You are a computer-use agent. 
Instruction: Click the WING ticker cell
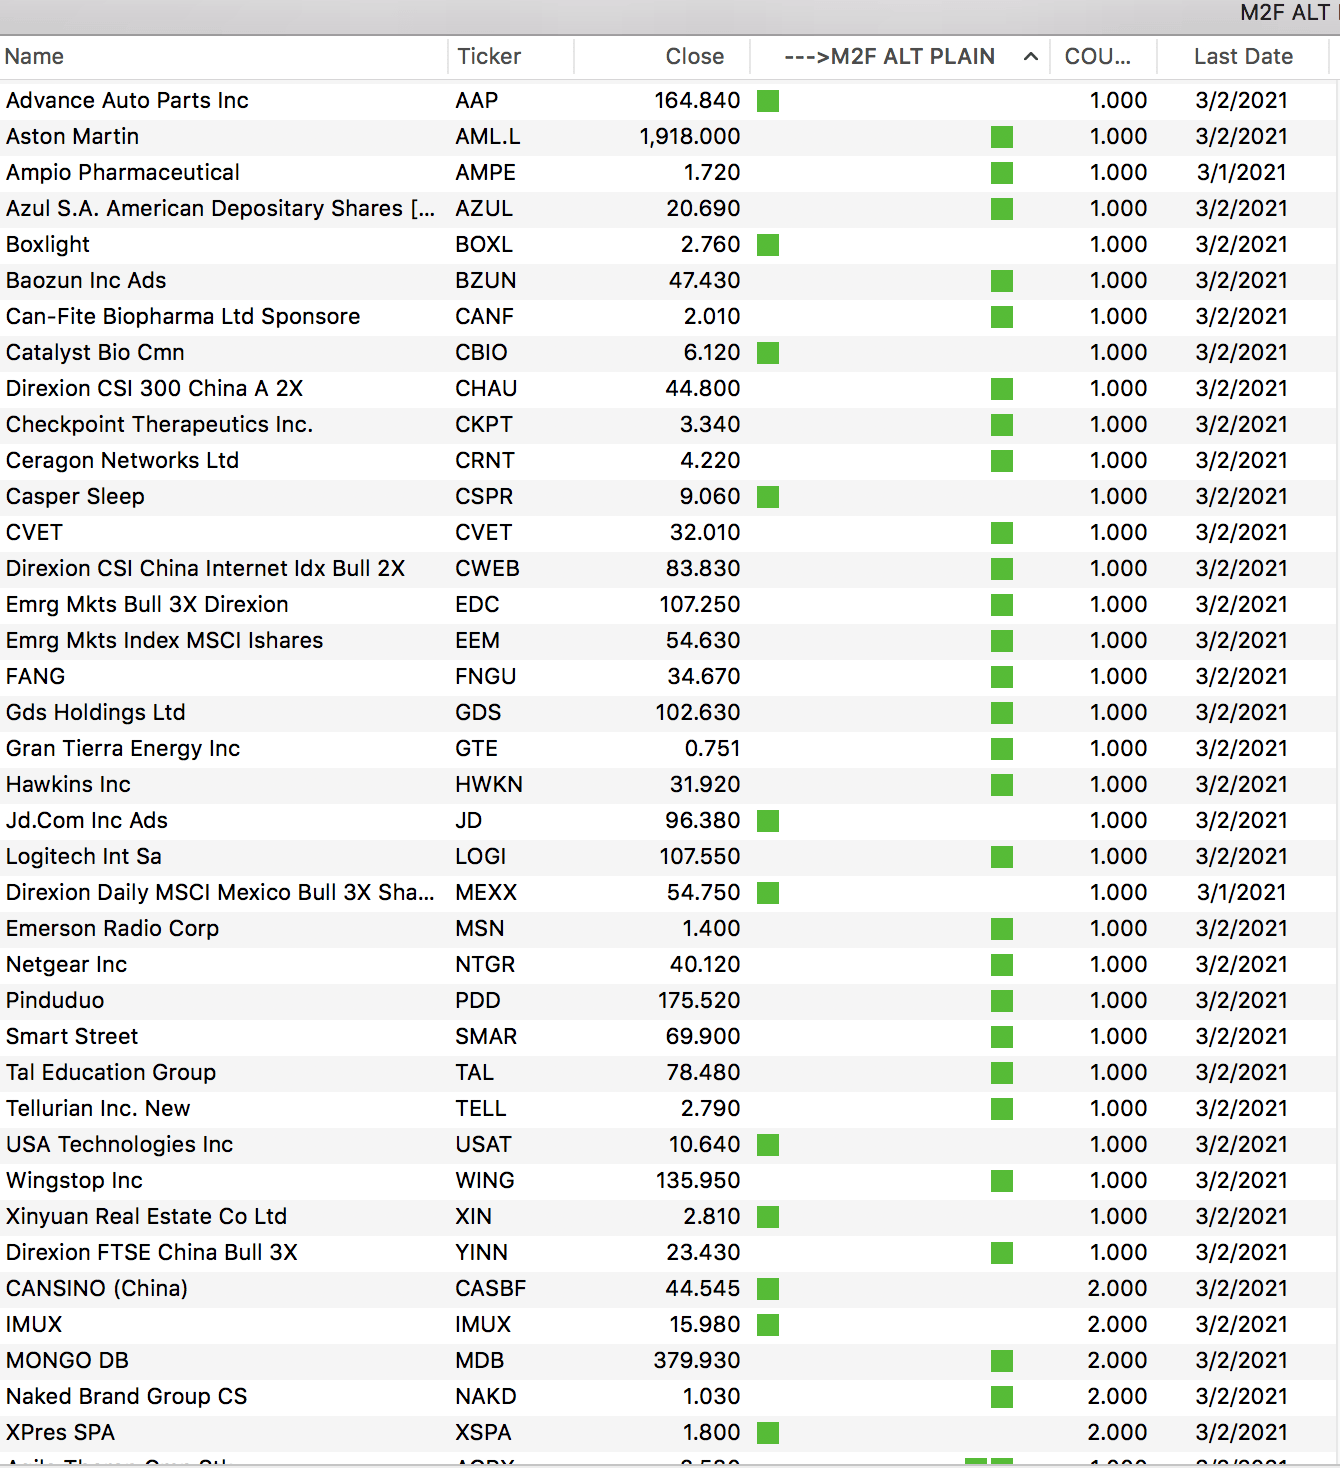(x=485, y=1181)
